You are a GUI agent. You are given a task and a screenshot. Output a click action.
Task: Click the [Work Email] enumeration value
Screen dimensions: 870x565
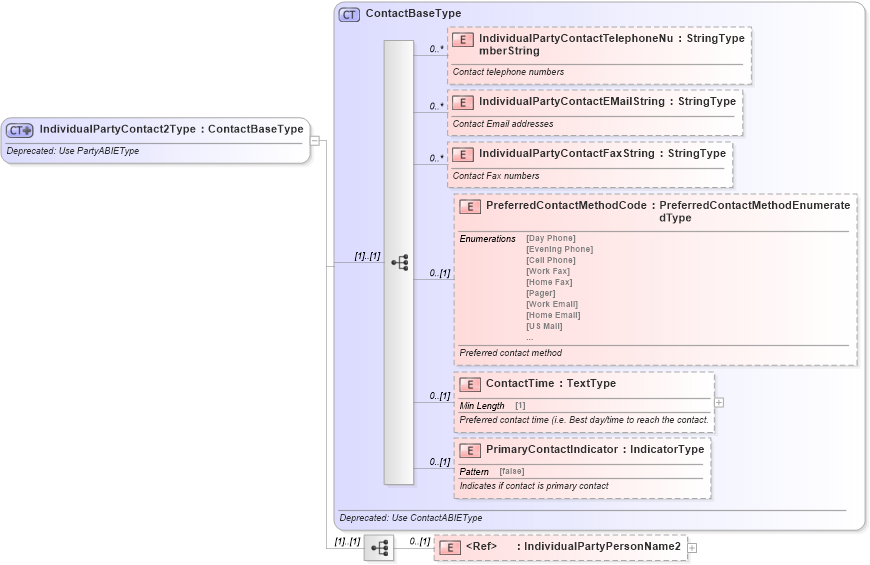[x=552, y=305]
